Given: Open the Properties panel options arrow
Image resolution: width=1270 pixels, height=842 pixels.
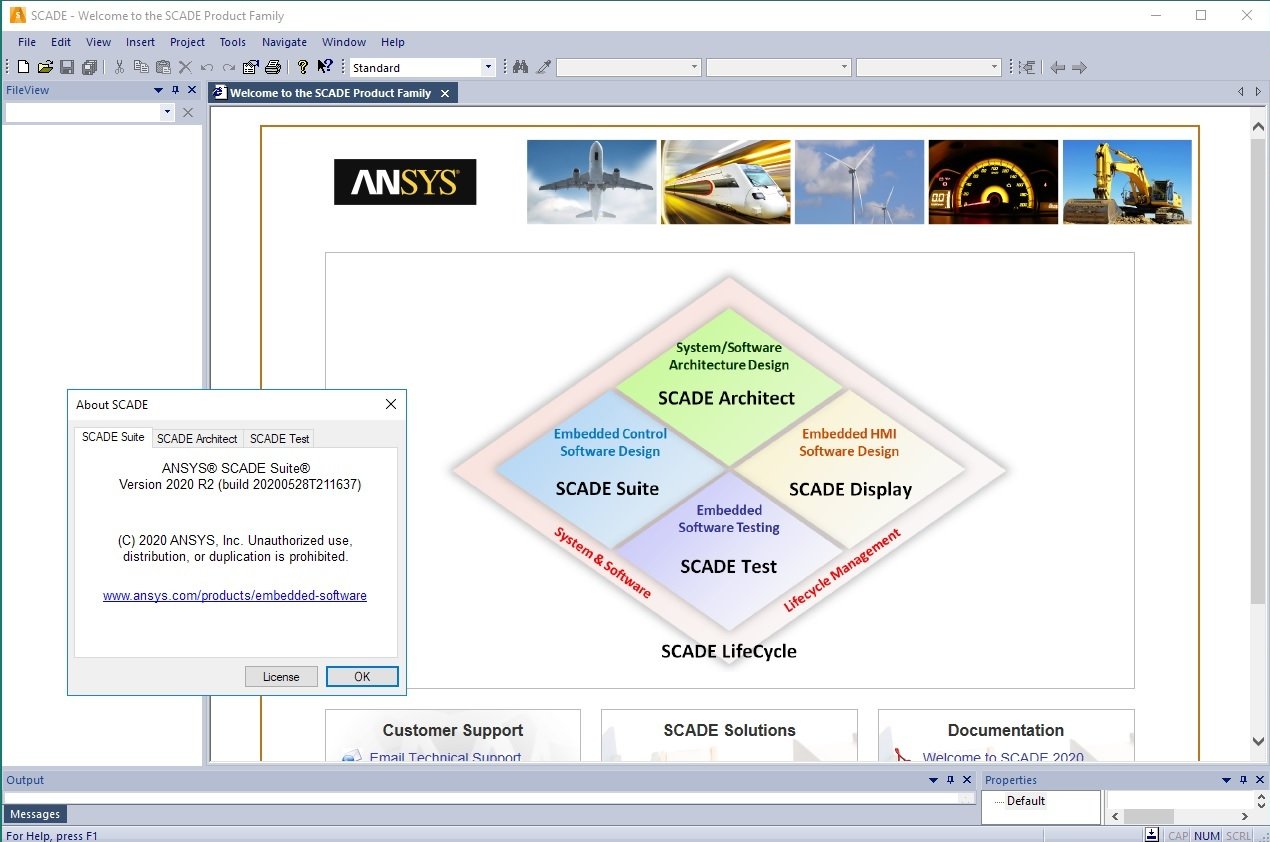Looking at the screenshot, I should [1226, 780].
